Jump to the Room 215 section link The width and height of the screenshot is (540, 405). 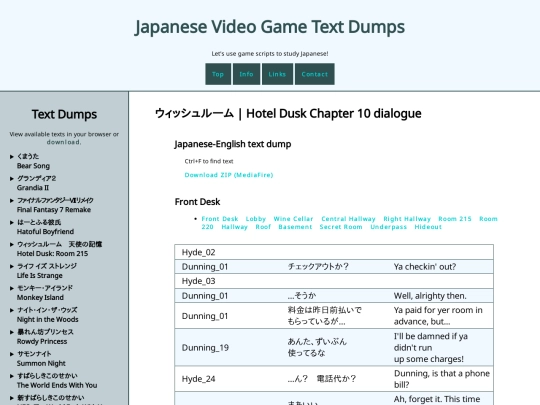coord(455,219)
